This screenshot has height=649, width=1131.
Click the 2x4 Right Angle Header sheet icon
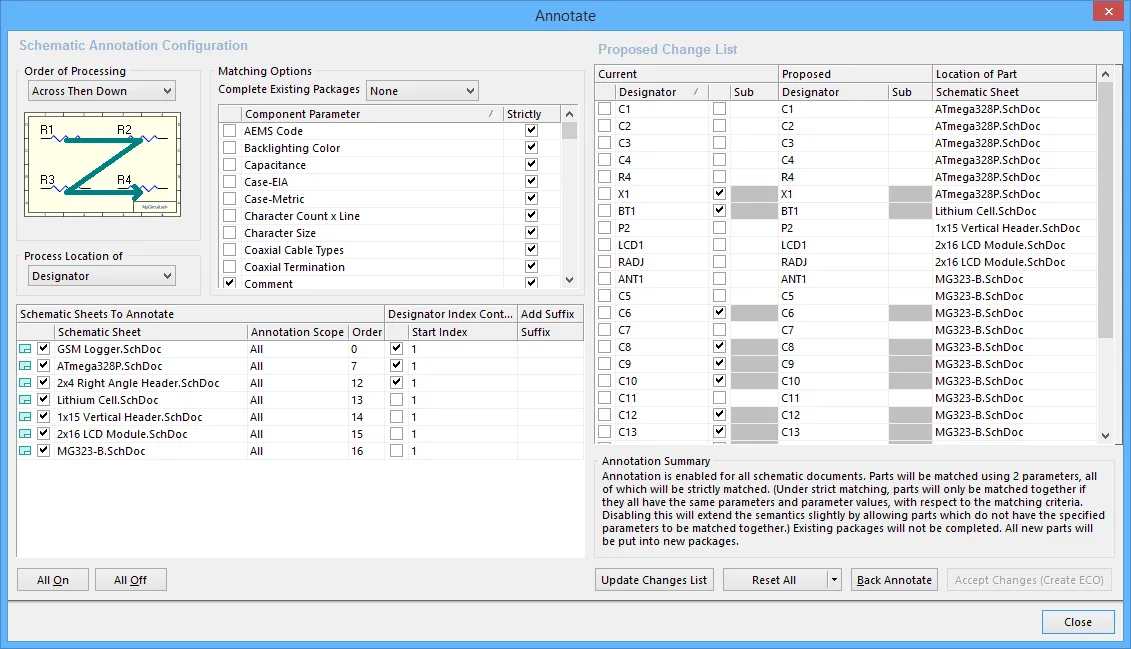tap(25, 383)
